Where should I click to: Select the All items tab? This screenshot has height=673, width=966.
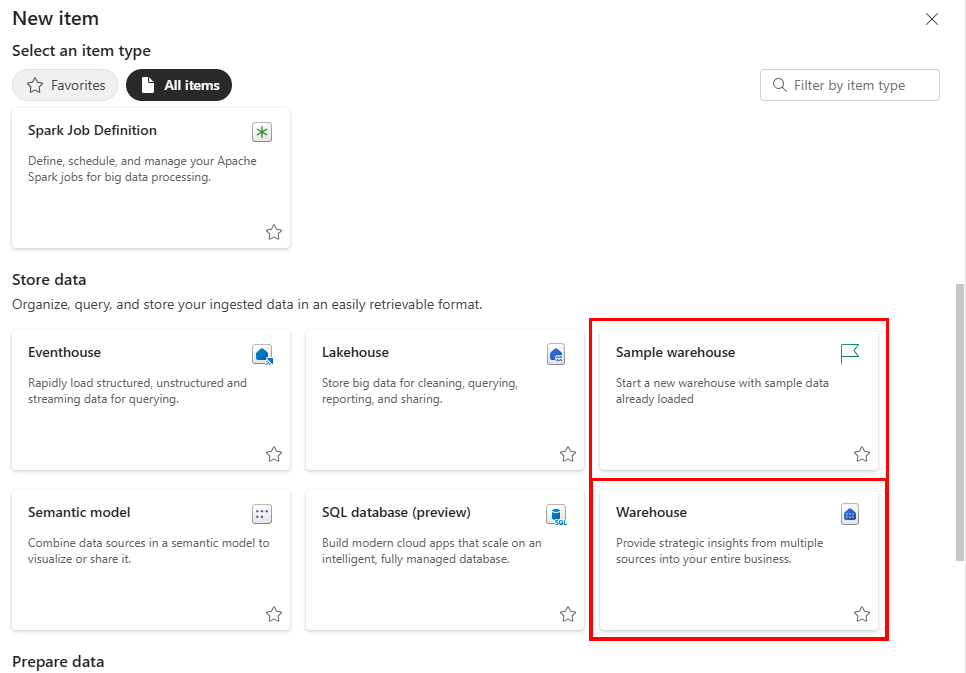click(179, 85)
